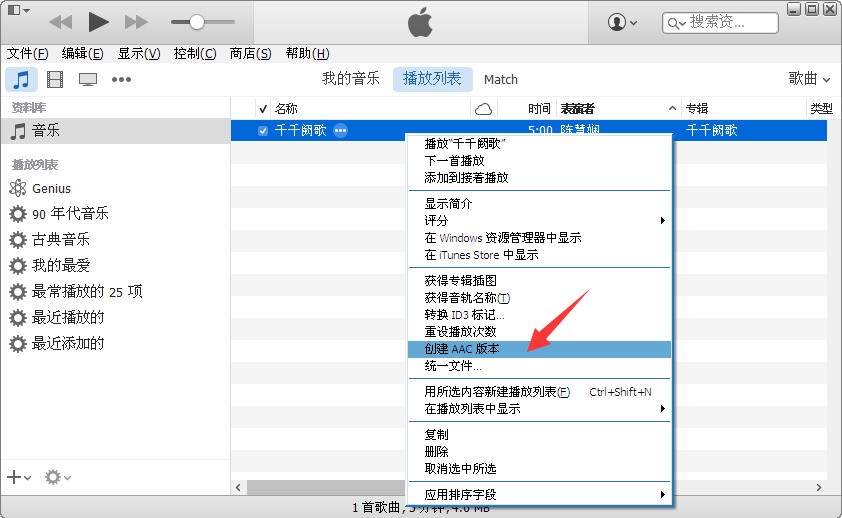Screen dimensions: 842x518
Task: Choose 获得音轨名称(T) menu item
Action: tap(540, 297)
